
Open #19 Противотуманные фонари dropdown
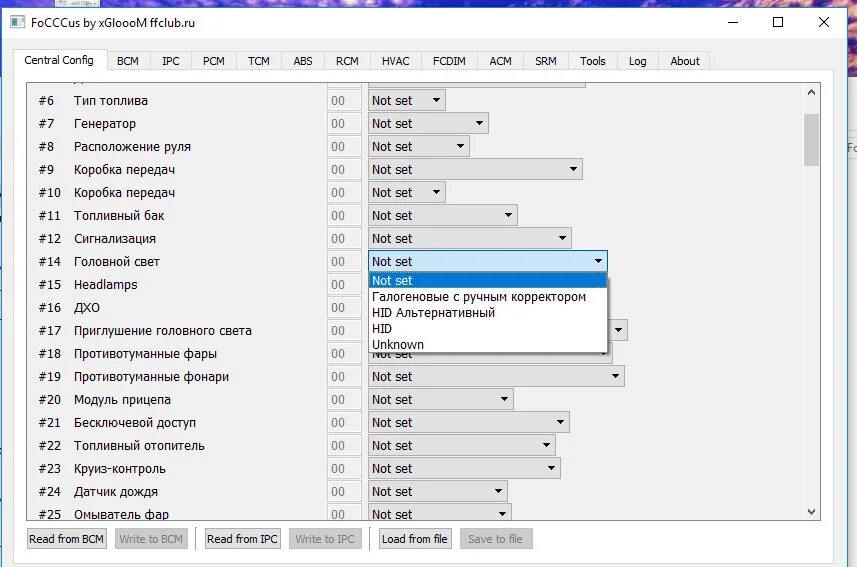coord(496,377)
